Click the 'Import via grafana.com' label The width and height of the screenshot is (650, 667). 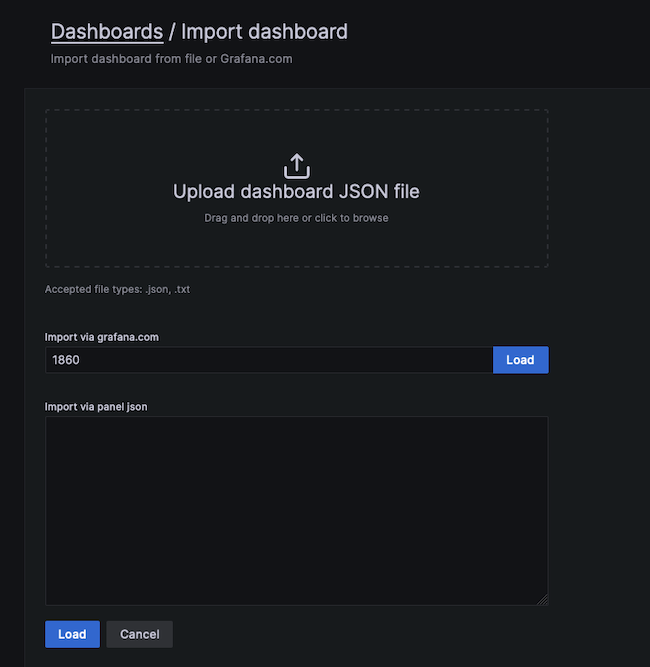102,337
